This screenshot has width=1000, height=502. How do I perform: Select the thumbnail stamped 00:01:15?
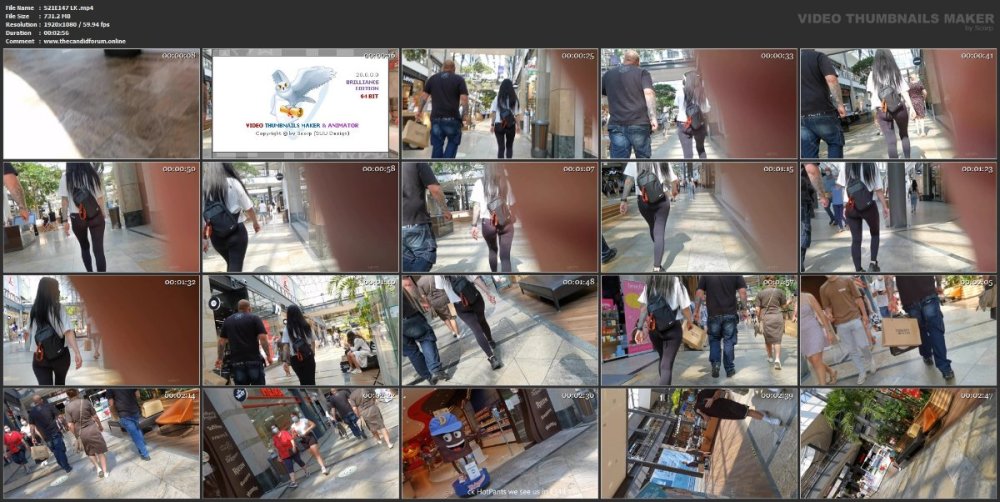(x=699, y=218)
